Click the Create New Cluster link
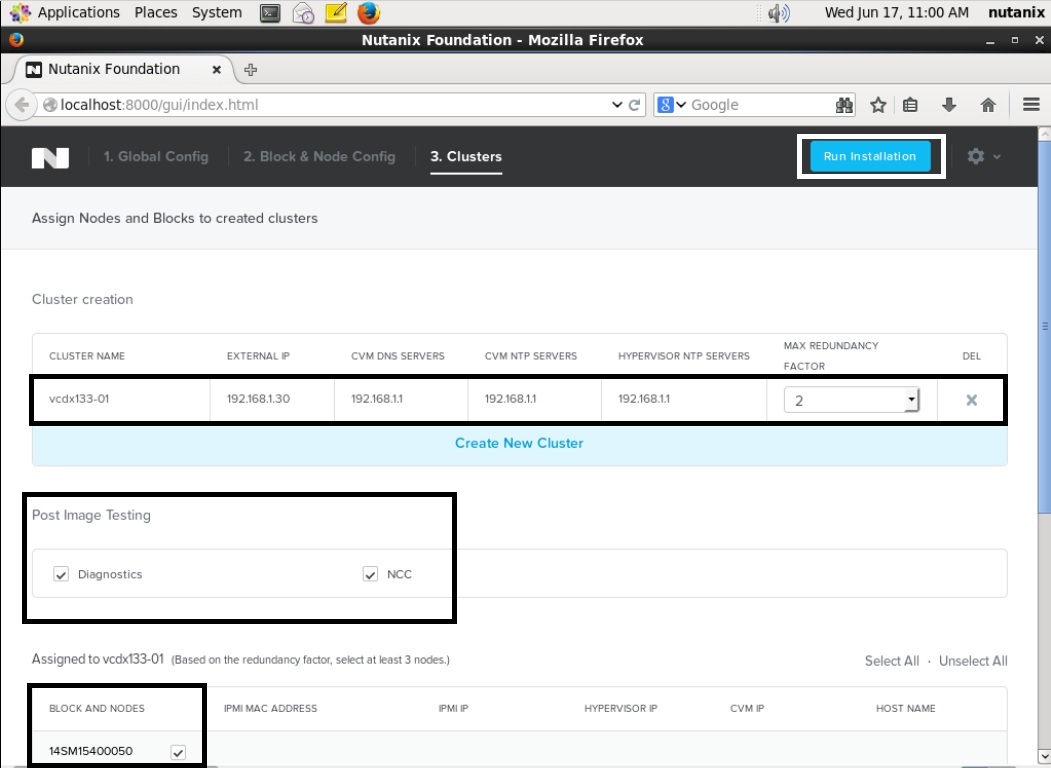 click(x=519, y=443)
